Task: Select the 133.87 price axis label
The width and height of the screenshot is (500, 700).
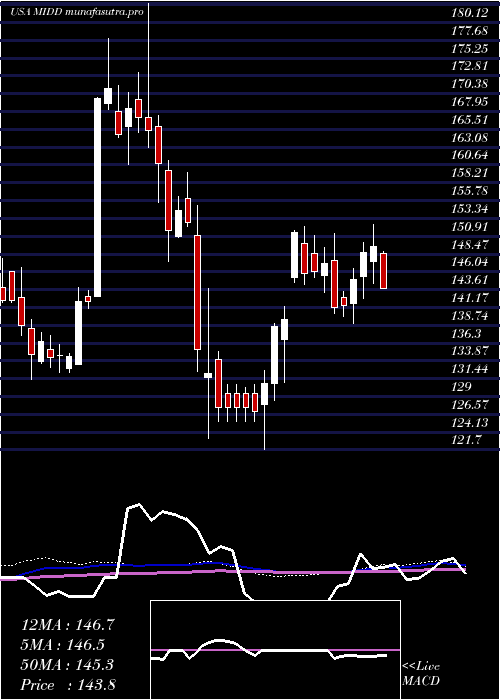Action: click(x=470, y=351)
